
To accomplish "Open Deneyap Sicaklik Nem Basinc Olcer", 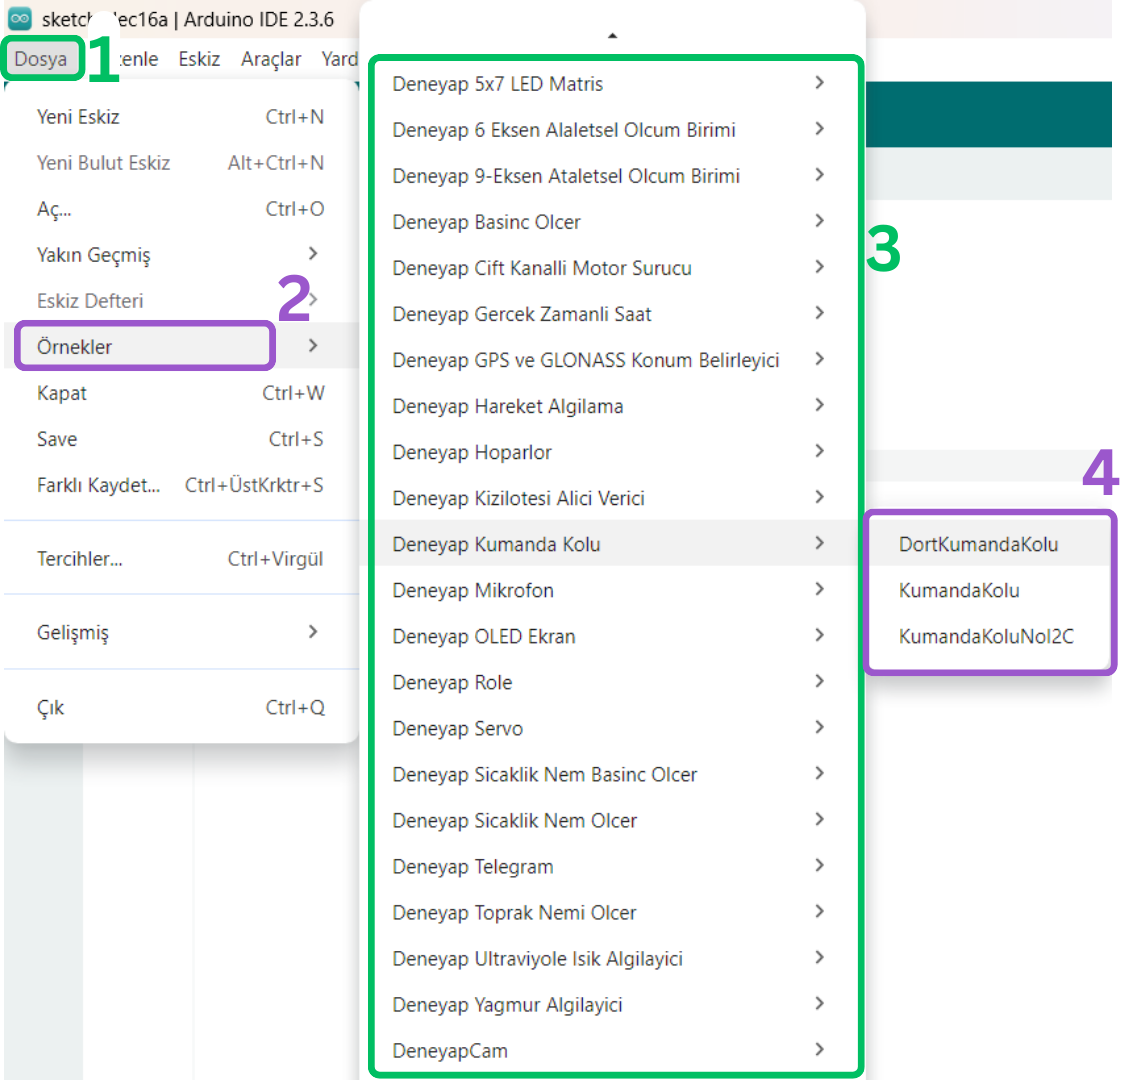I will click(x=615, y=775).
